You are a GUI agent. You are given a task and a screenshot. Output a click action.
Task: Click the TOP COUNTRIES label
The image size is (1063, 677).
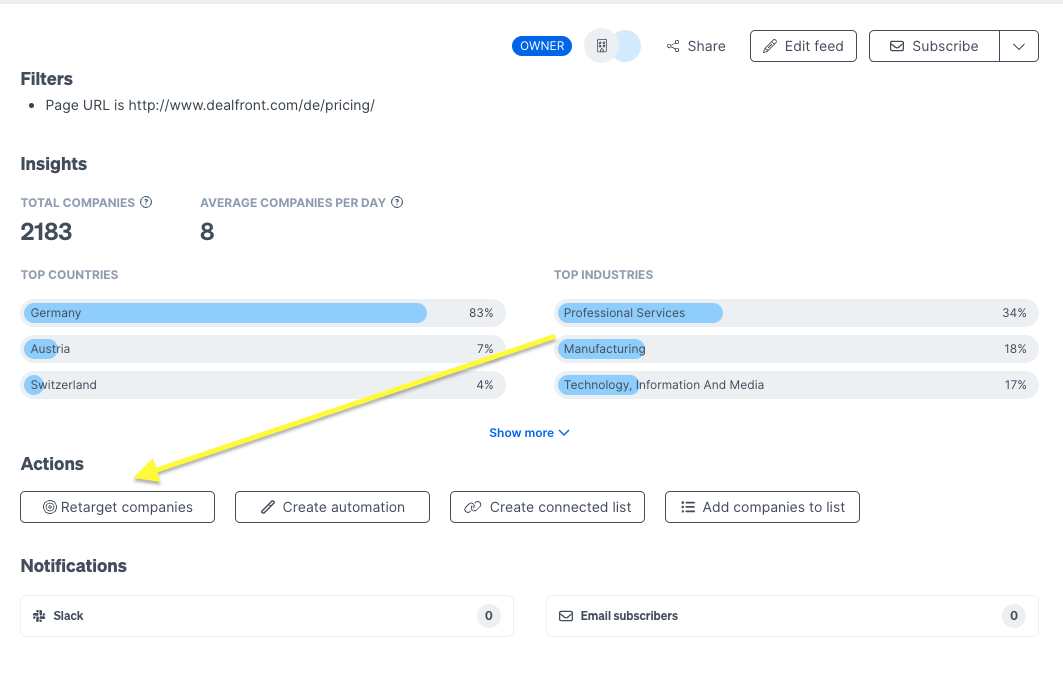69,274
